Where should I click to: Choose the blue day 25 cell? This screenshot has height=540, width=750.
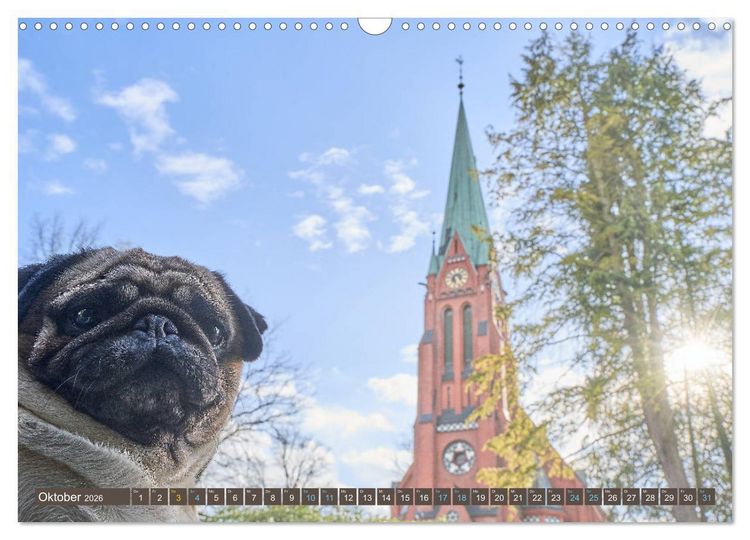(x=594, y=497)
